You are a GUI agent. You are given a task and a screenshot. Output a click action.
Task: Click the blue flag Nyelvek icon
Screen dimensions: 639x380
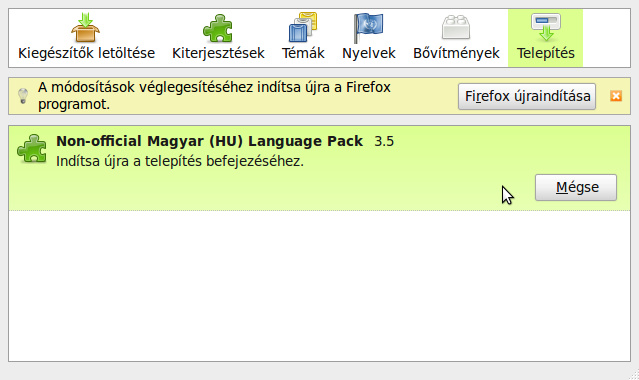tap(368, 28)
